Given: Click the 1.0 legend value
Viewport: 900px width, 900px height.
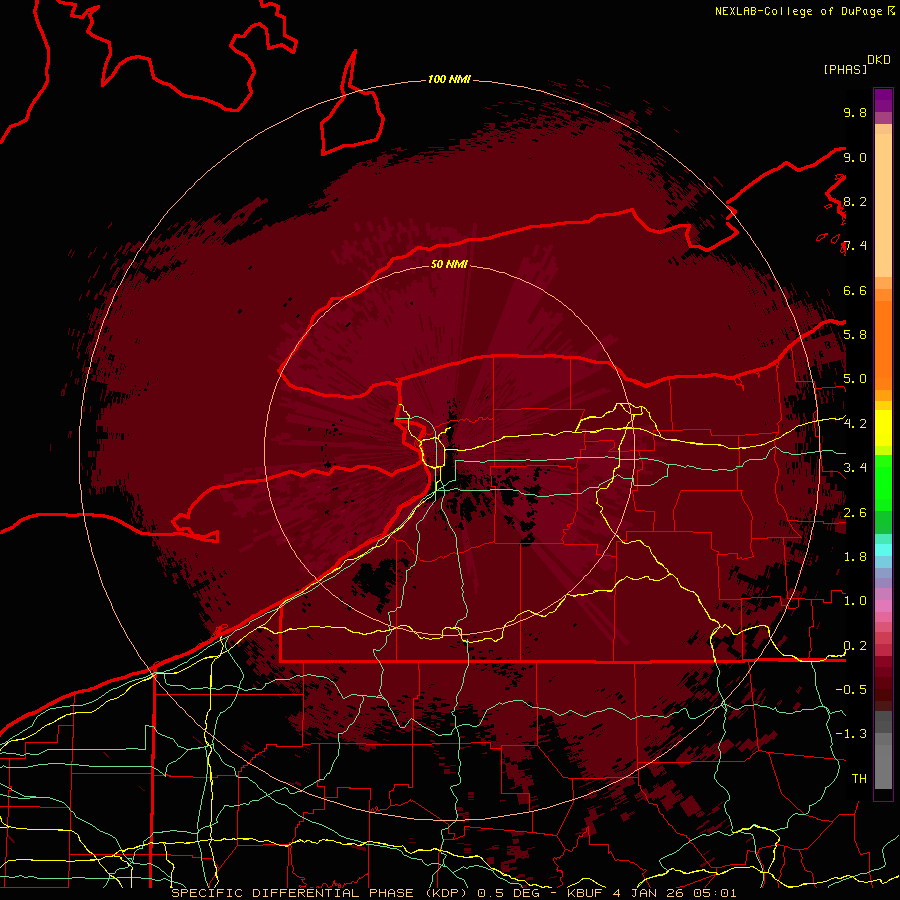Looking at the screenshot, I should pos(855,600).
